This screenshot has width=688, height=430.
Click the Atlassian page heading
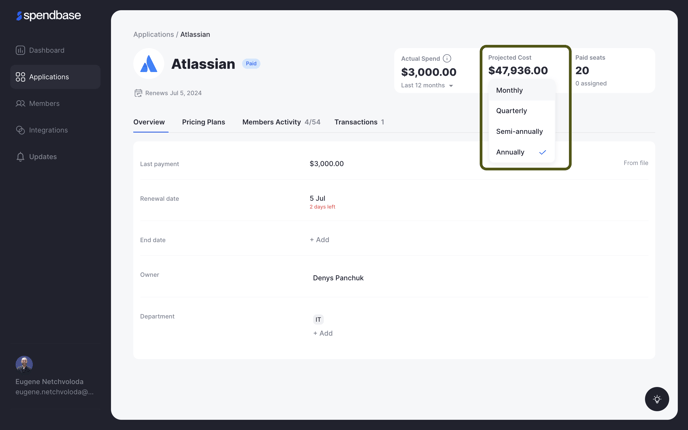[x=203, y=64]
